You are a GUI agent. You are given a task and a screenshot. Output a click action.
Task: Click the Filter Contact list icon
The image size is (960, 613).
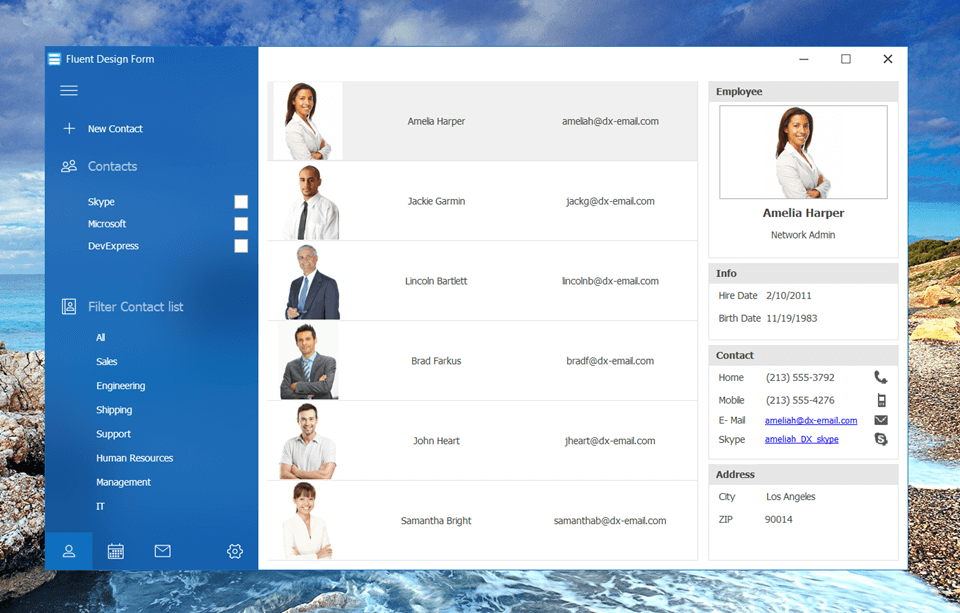click(68, 306)
